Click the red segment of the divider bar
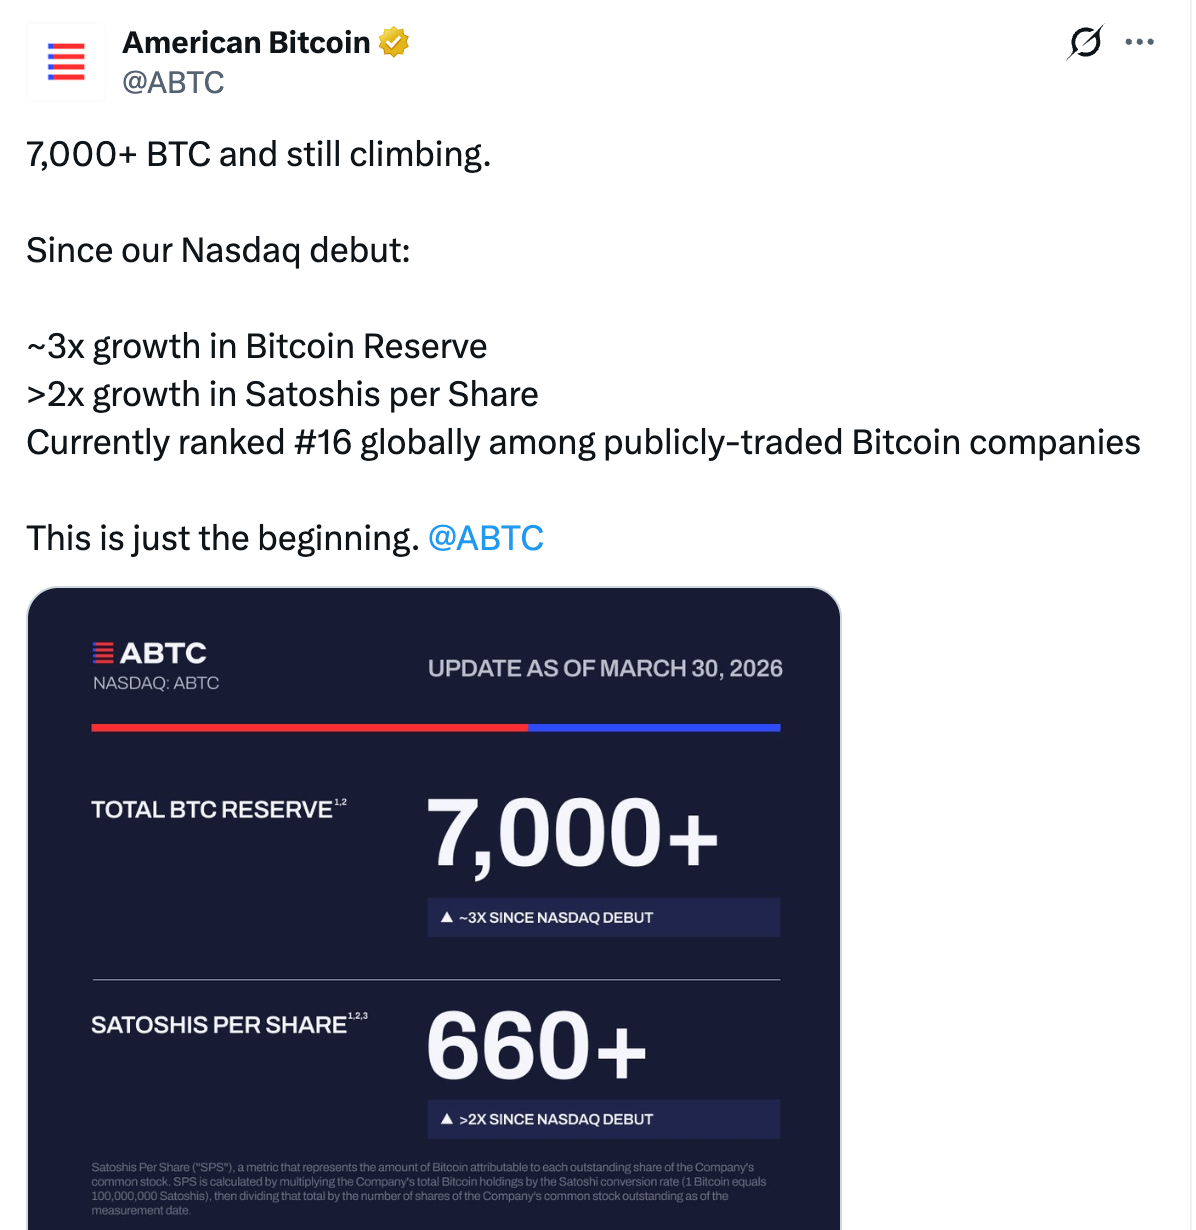1196x1230 pixels. pos(309,728)
